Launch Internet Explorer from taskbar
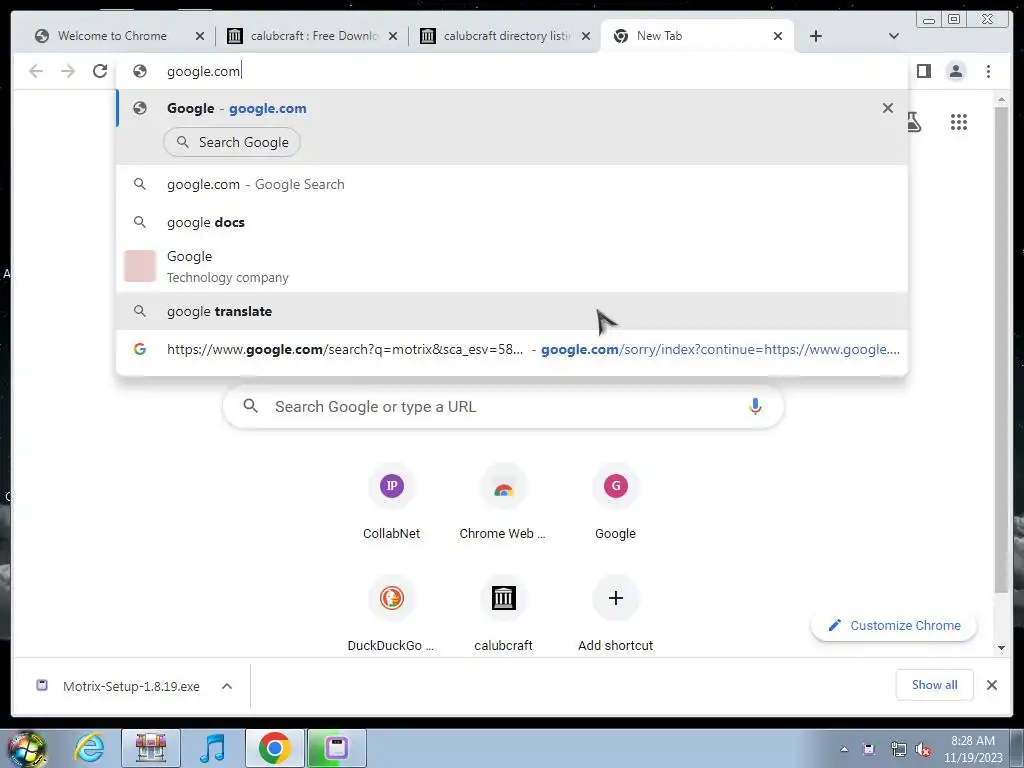This screenshot has width=1024, height=768. (89, 748)
